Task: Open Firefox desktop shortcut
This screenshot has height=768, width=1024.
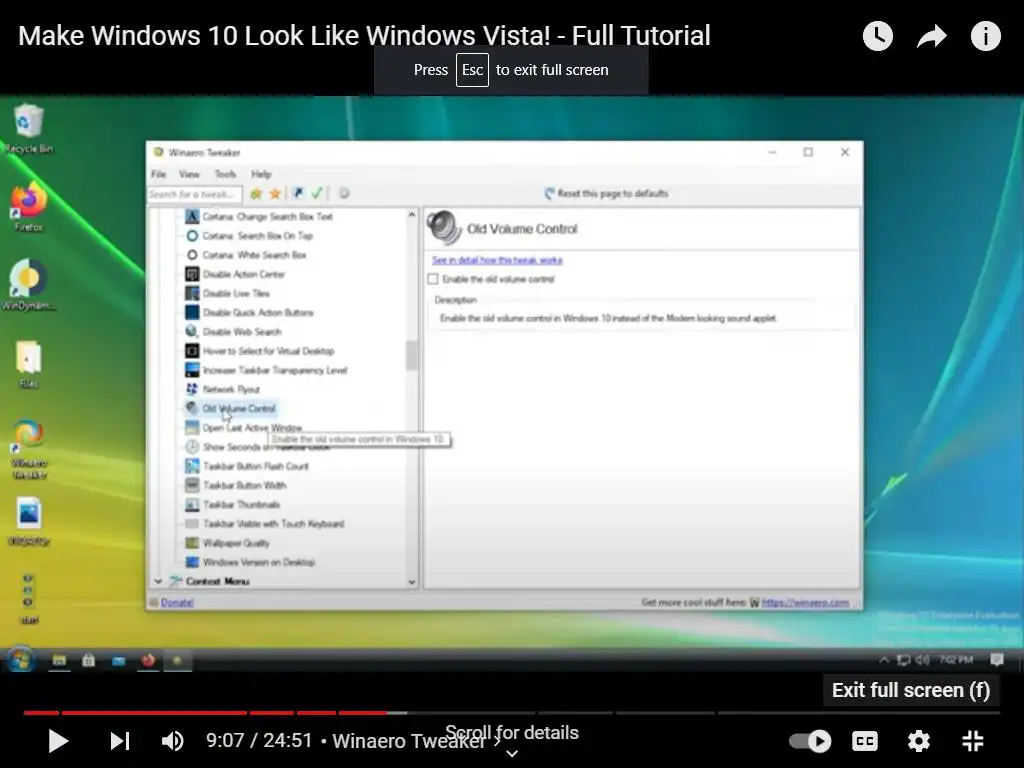Action: [x=28, y=207]
